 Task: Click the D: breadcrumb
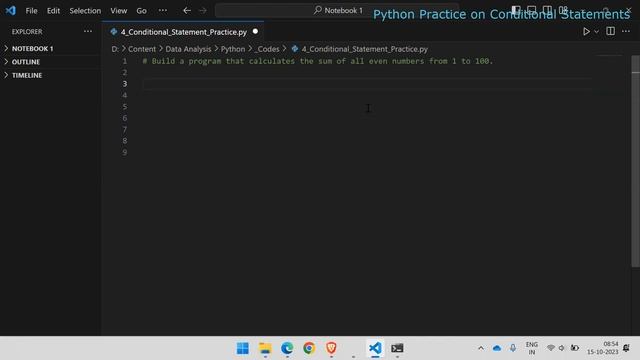(x=115, y=49)
